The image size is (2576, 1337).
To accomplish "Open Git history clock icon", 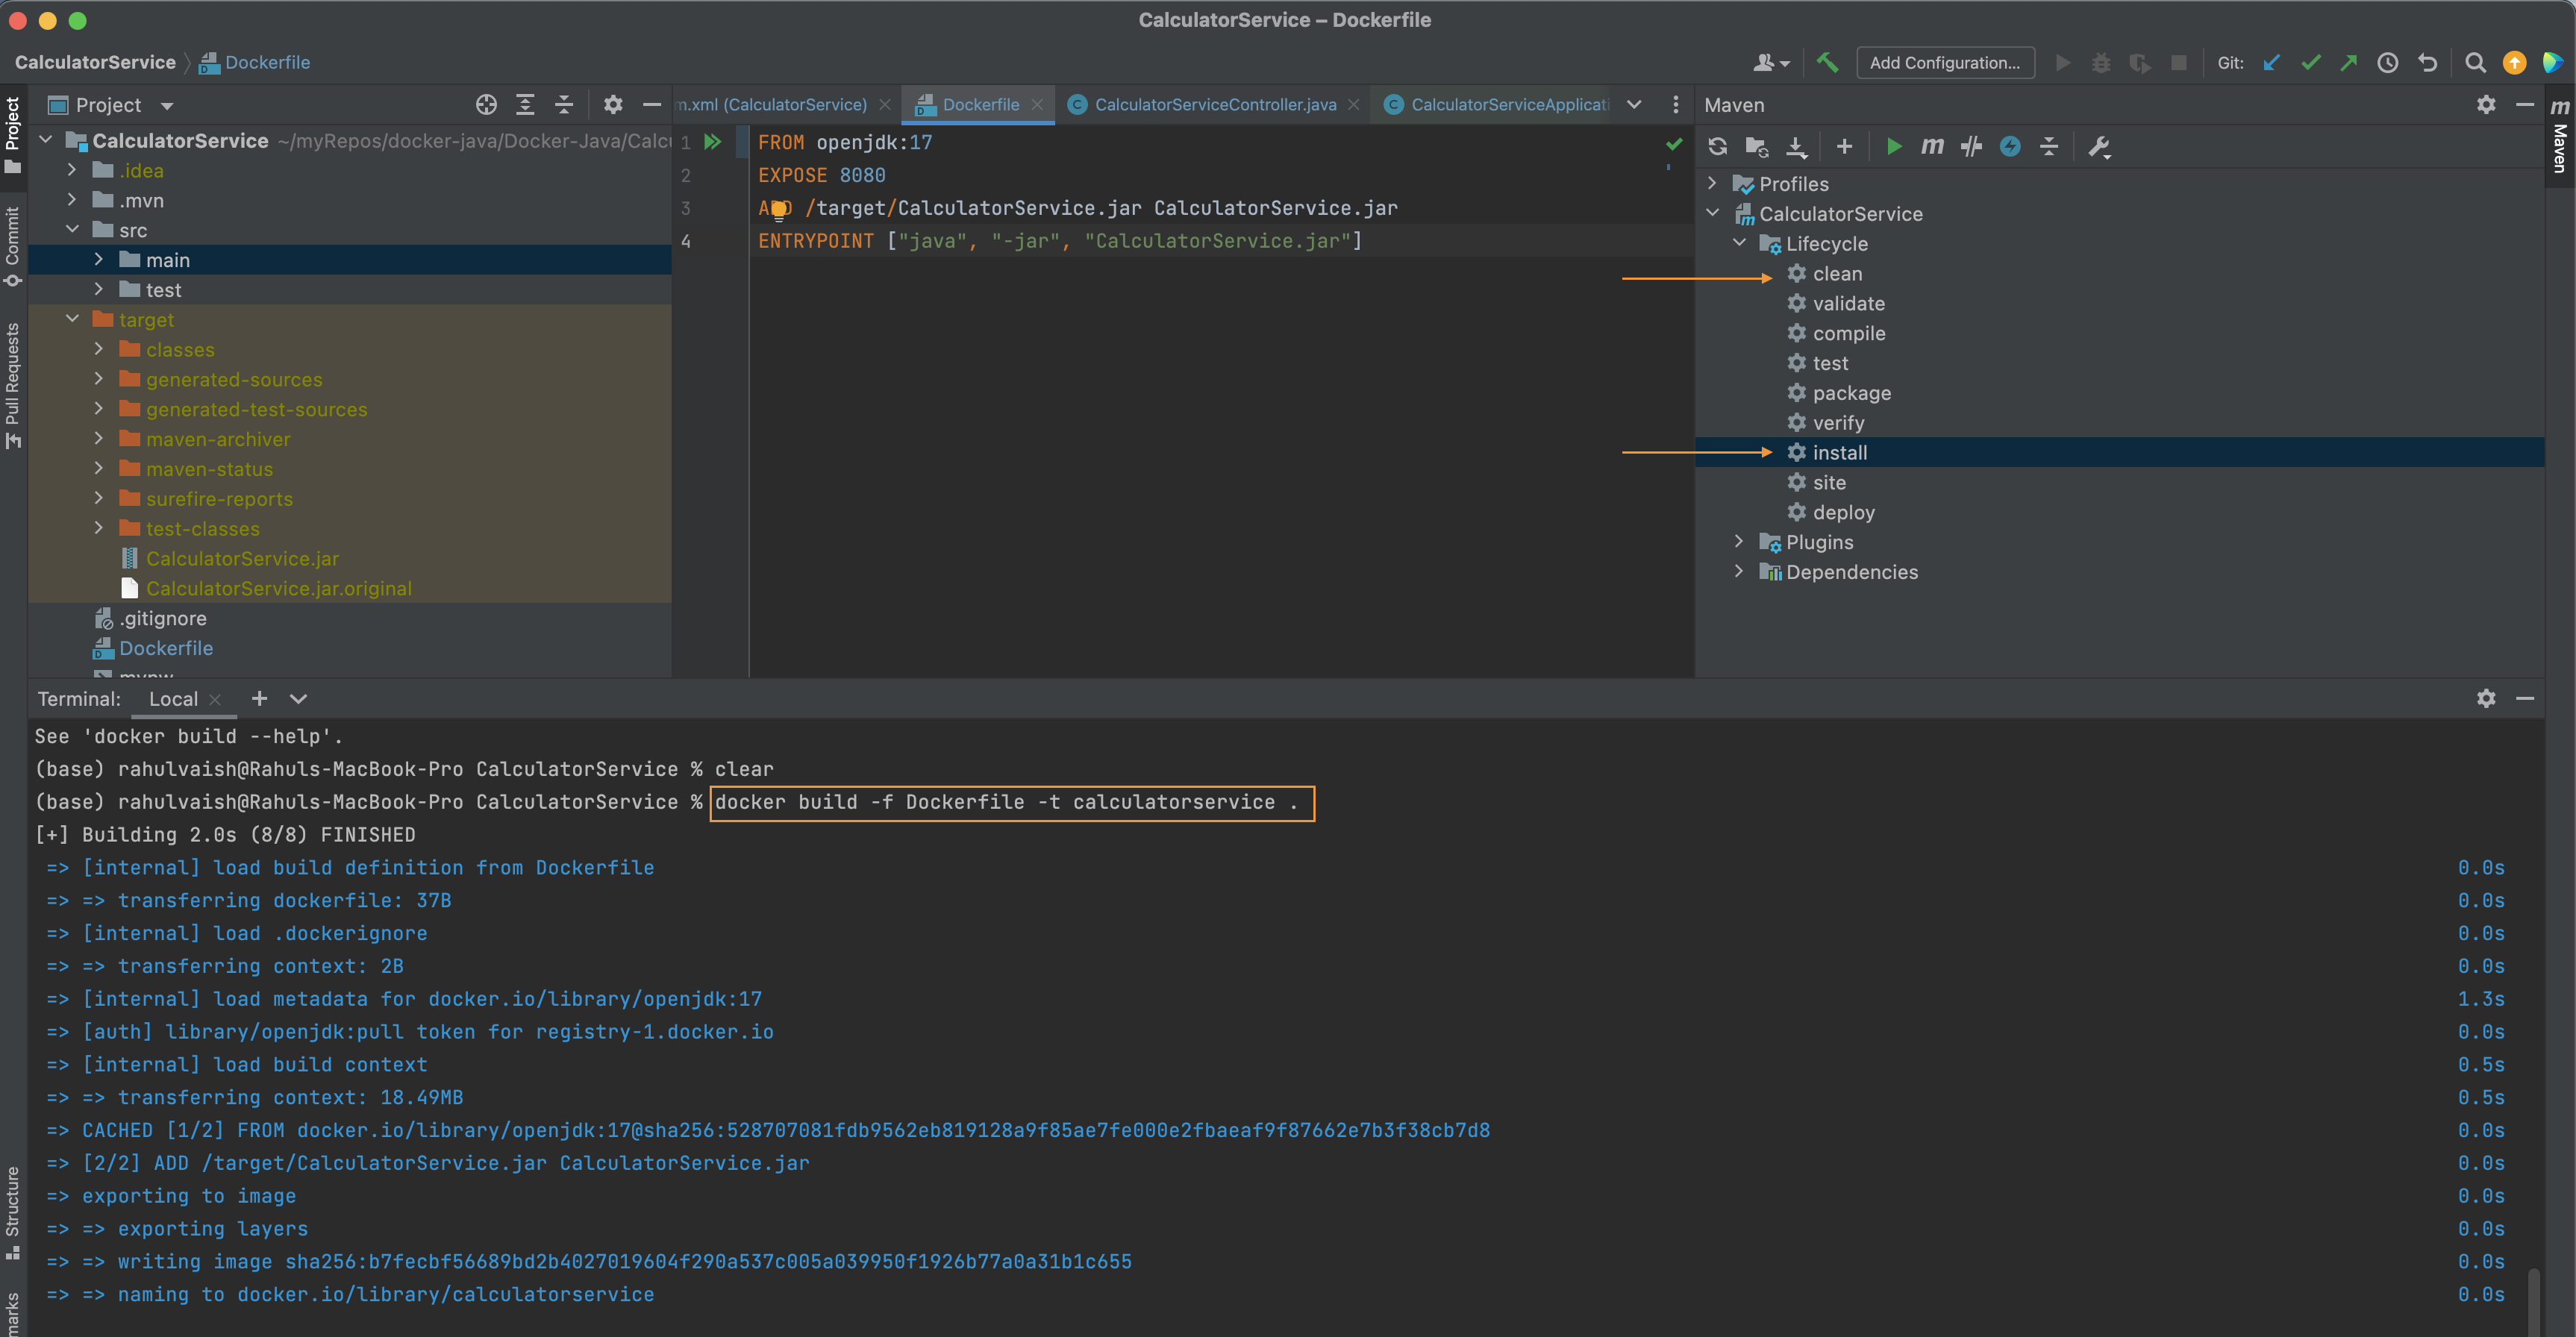I will coord(2387,62).
